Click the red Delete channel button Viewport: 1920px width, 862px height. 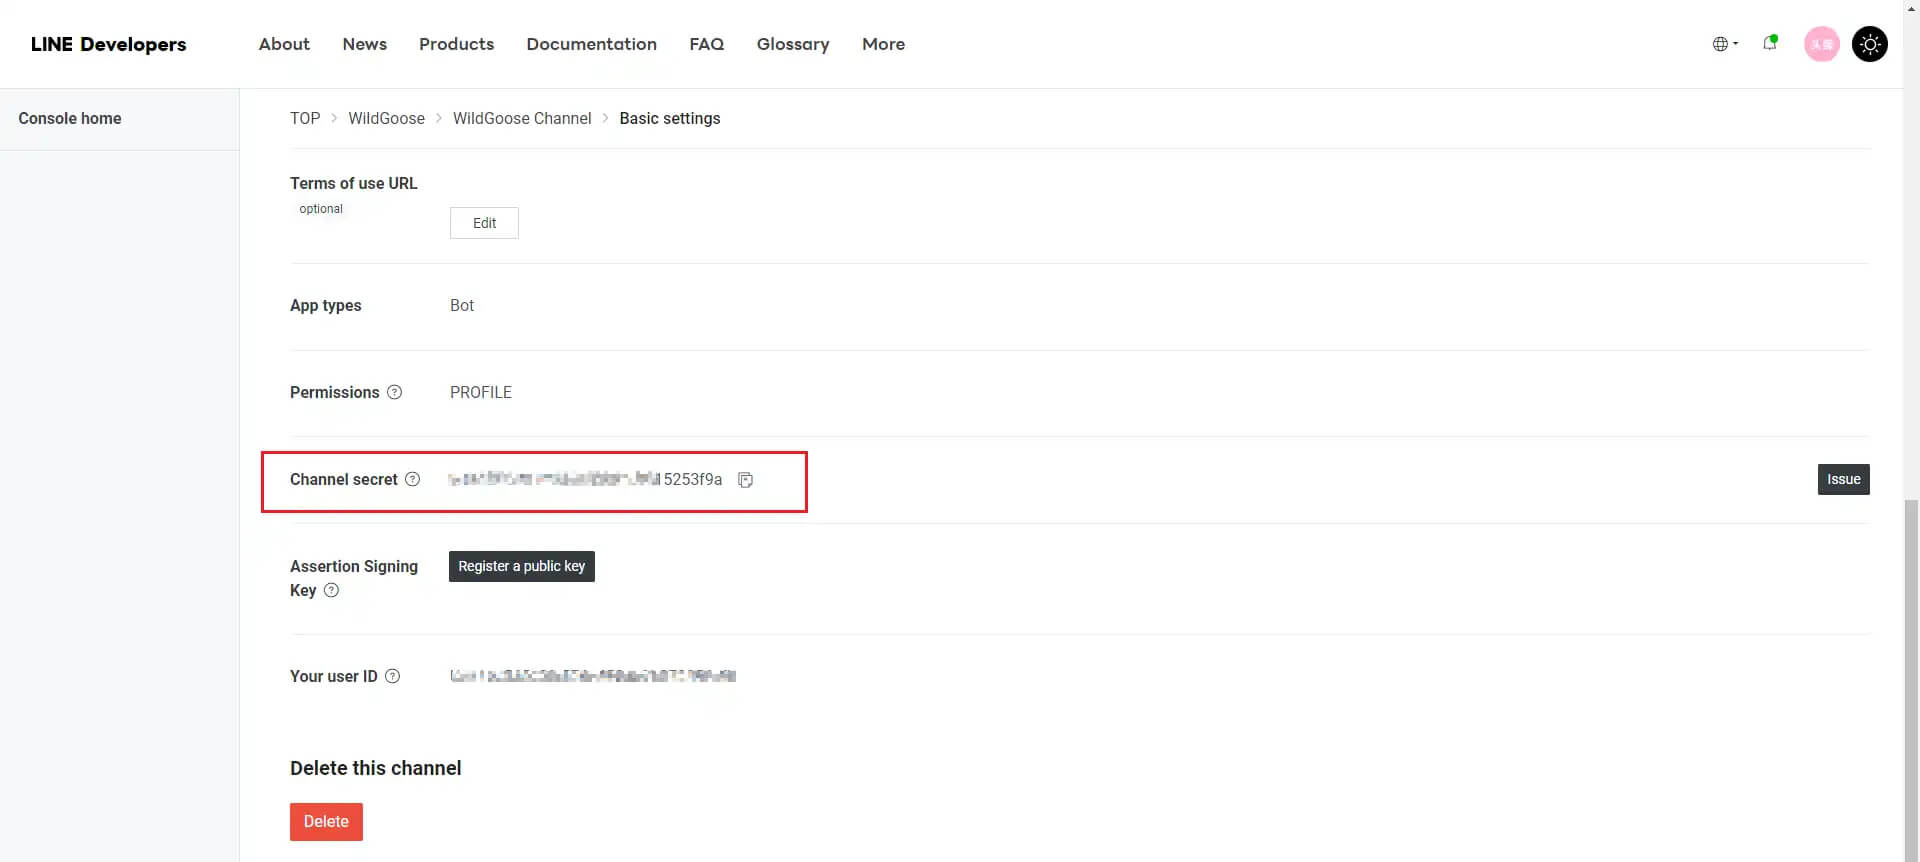tap(326, 822)
